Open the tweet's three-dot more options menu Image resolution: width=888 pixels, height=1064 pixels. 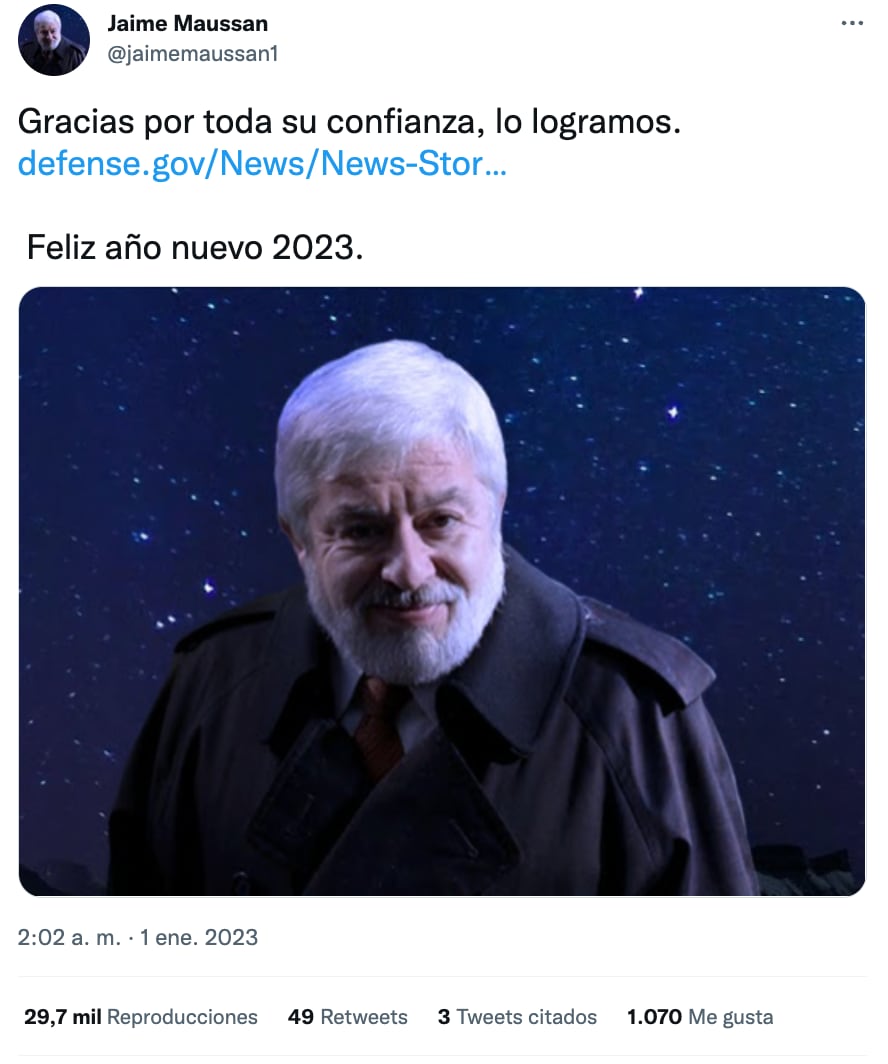click(x=851, y=23)
